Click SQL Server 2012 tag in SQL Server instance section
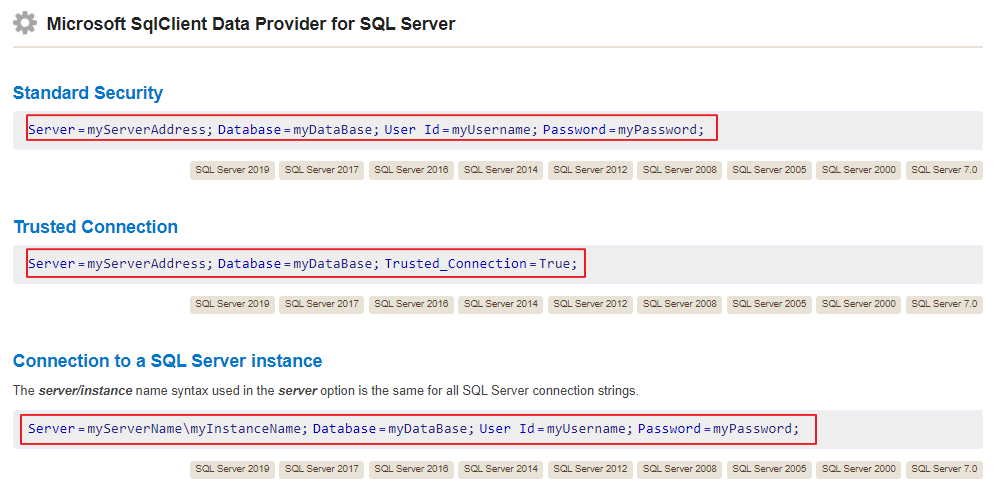Screen dimensions: 1000x500 coord(590,469)
